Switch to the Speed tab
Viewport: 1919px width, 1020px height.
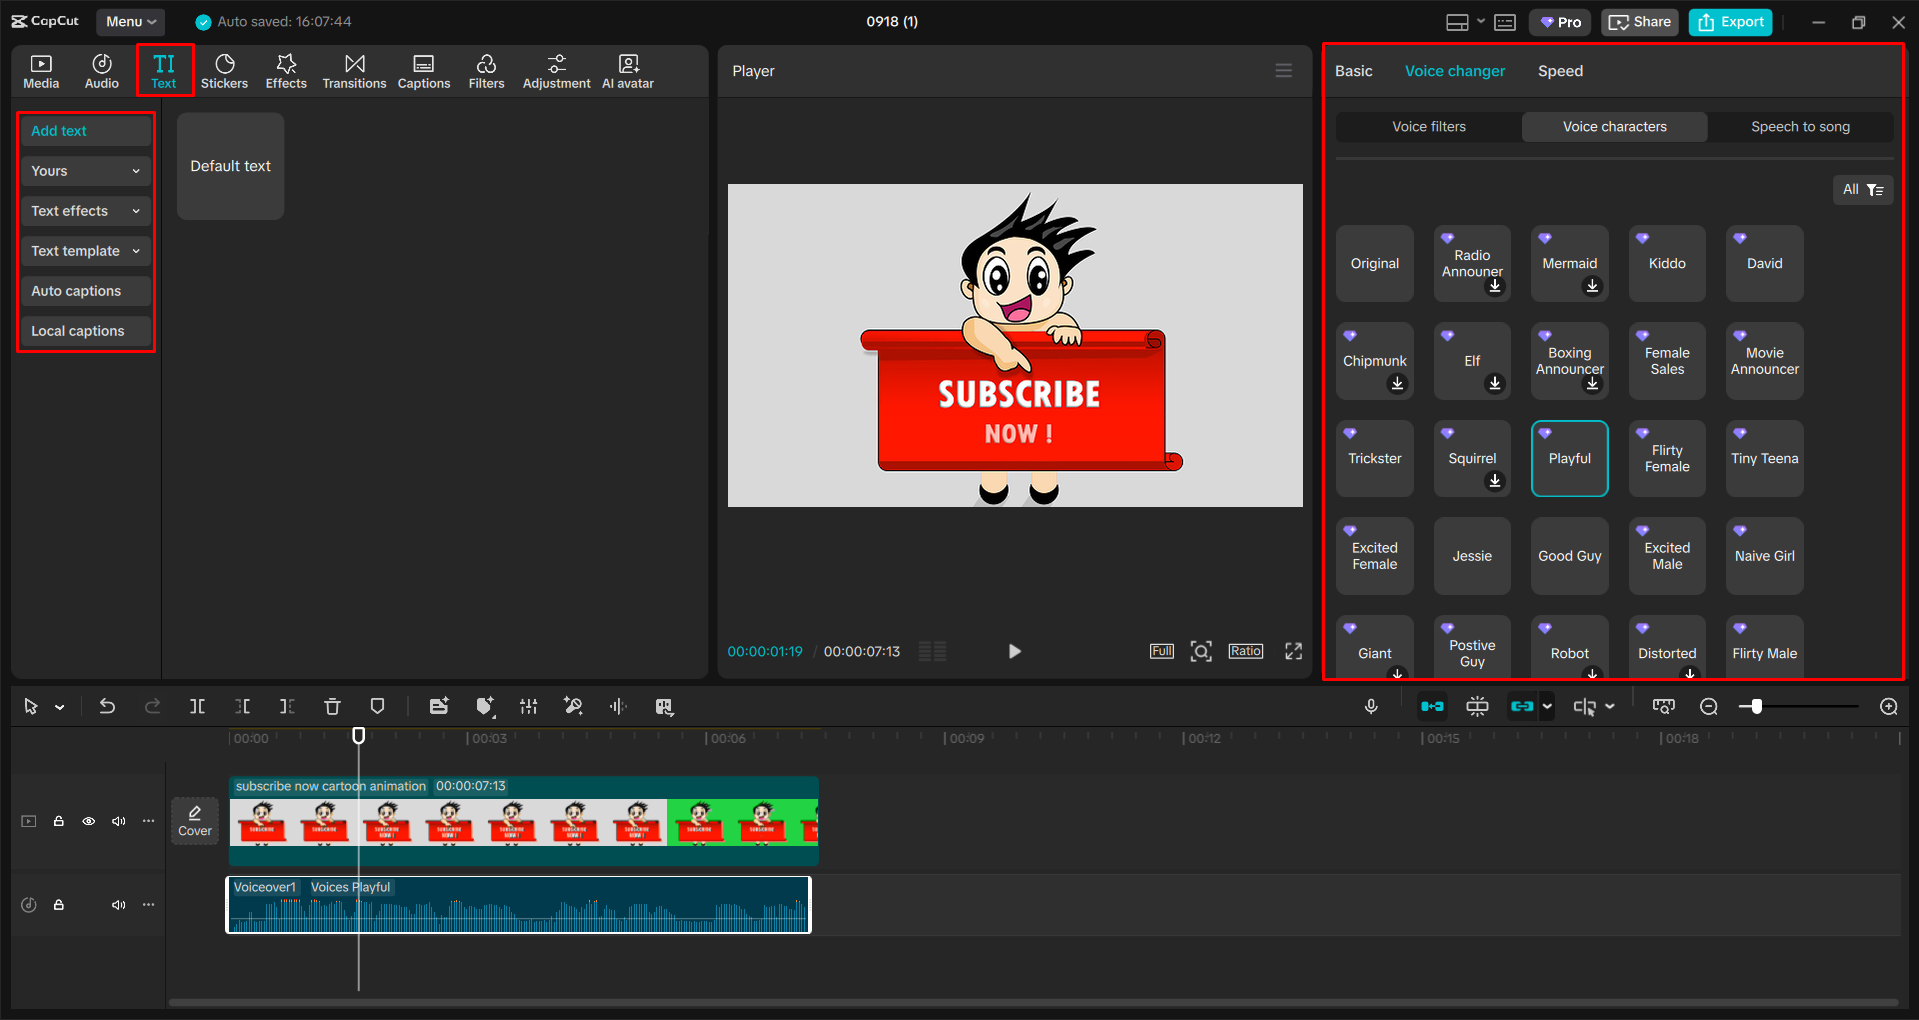1560,71
